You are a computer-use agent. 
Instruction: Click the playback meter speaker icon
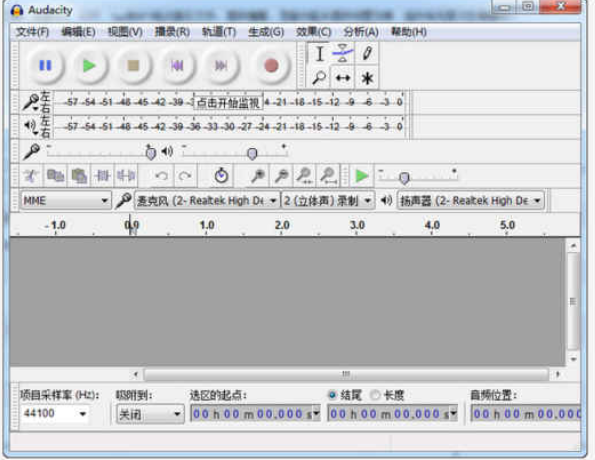30,126
